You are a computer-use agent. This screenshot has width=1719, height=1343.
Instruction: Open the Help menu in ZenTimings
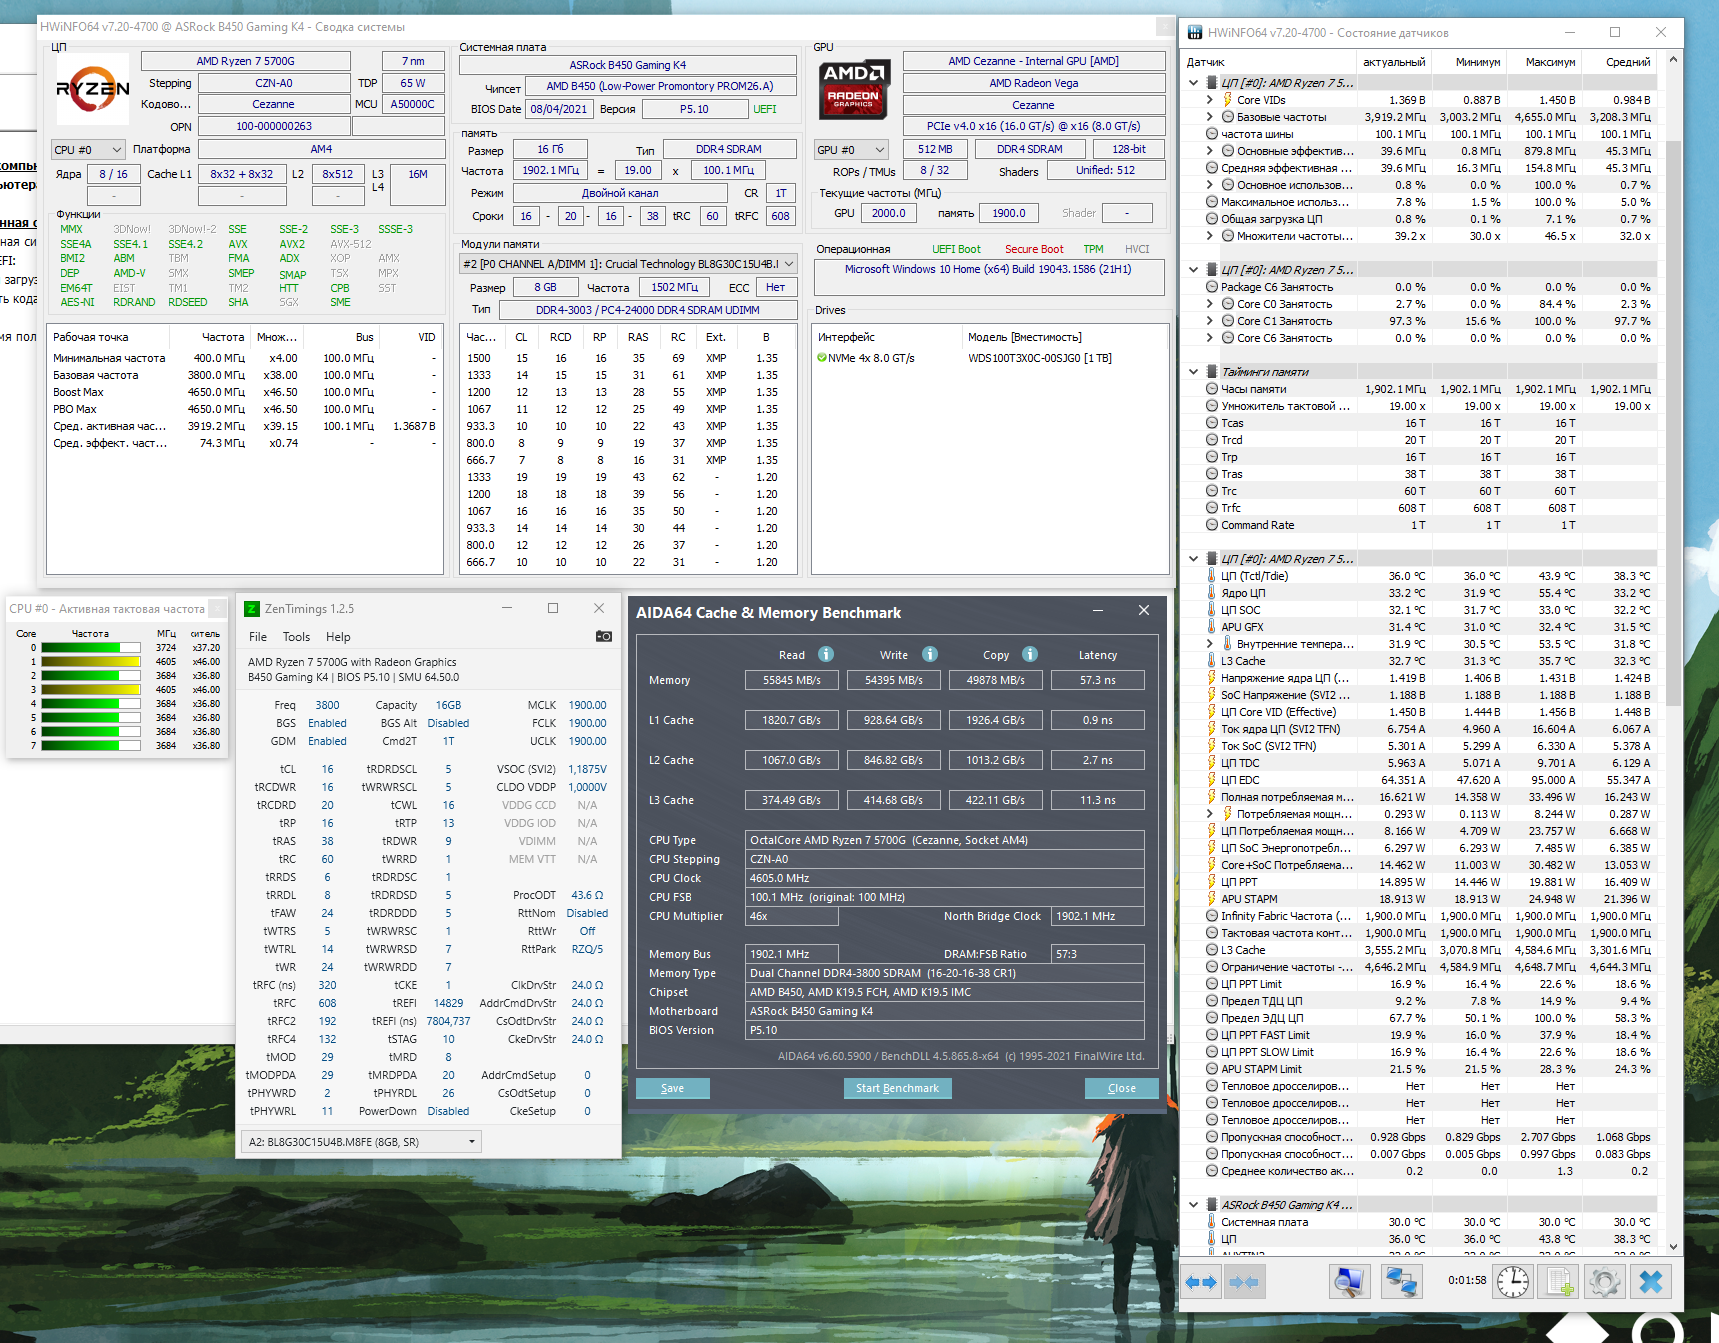tap(338, 637)
